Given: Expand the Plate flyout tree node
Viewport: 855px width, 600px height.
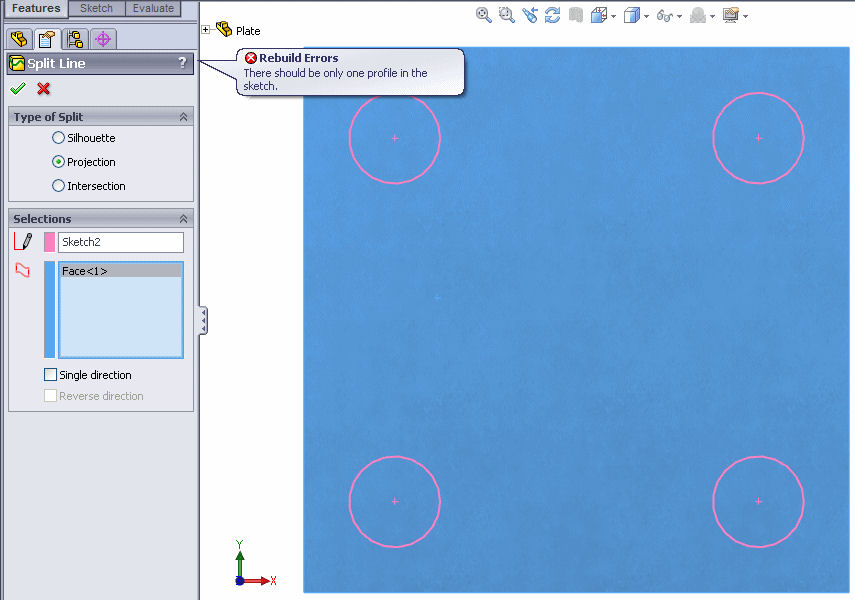Looking at the screenshot, I should pyautogui.click(x=206, y=30).
